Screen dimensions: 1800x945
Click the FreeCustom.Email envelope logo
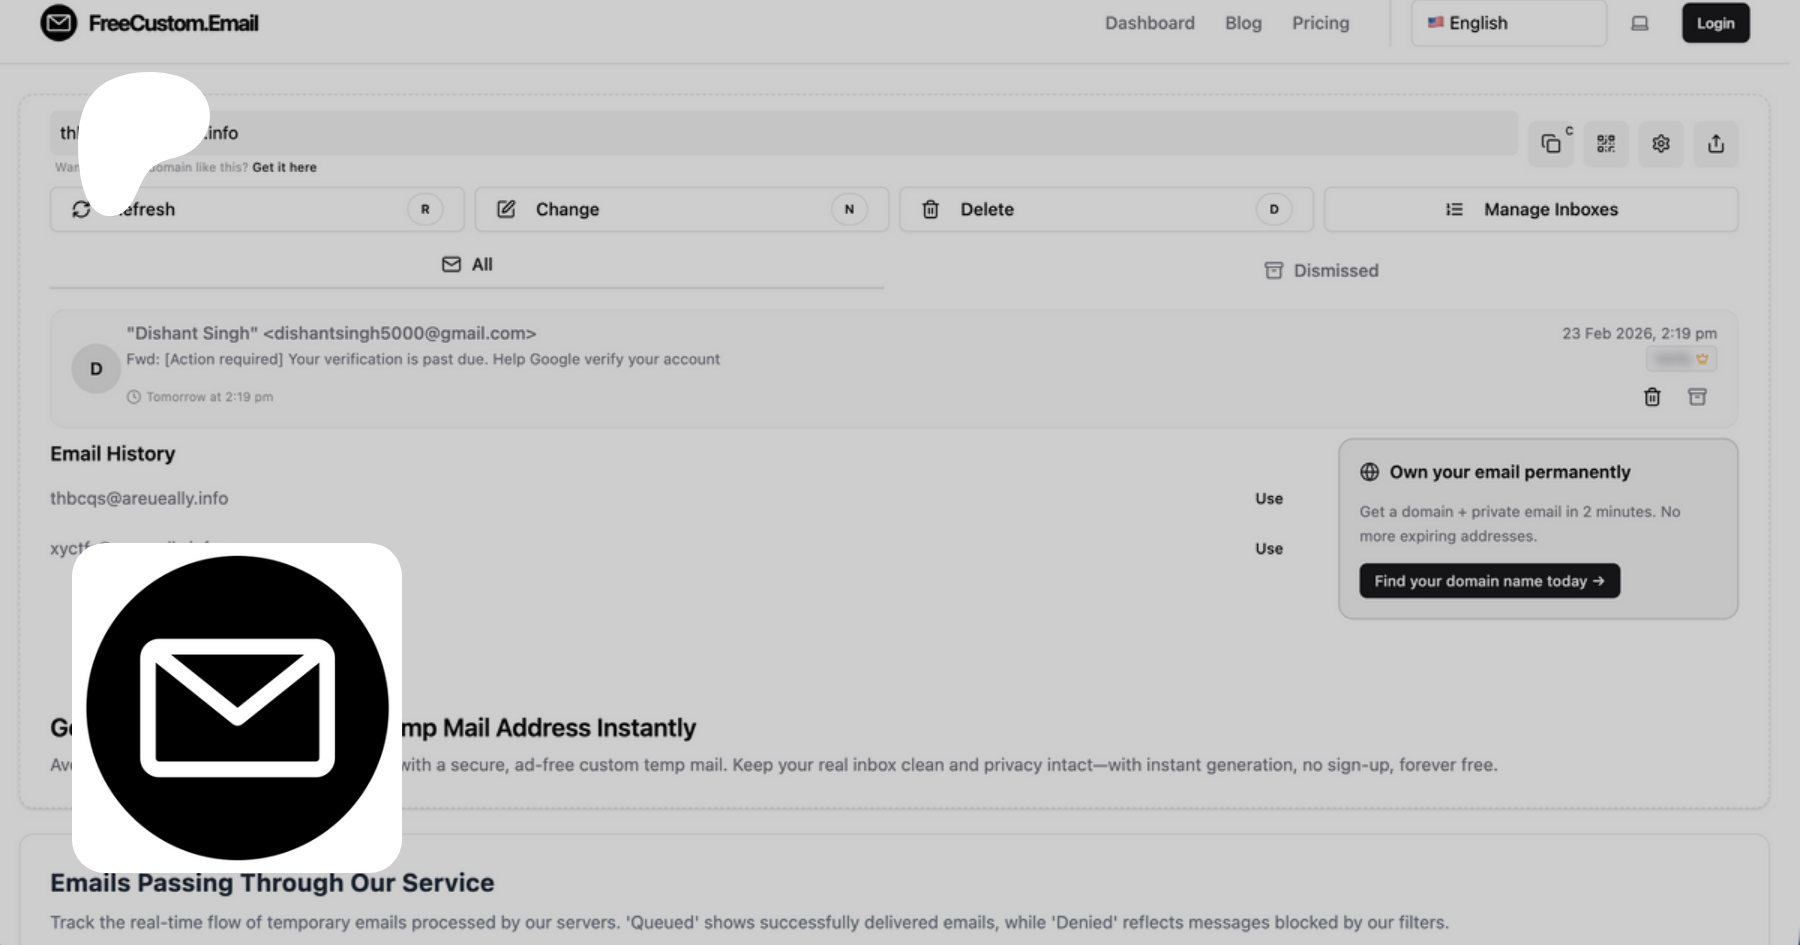(x=59, y=23)
